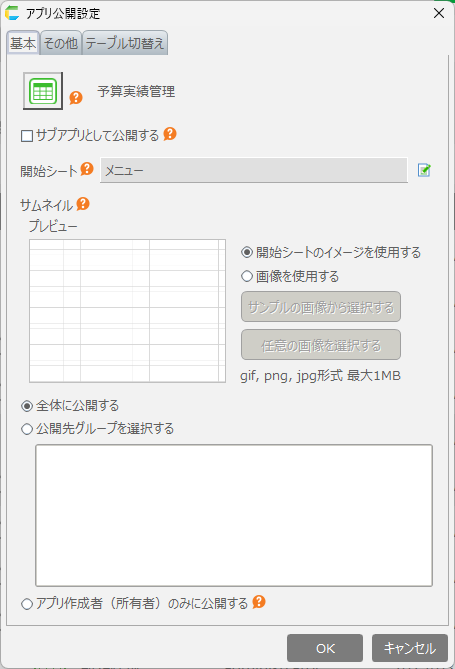This screenshot has width=455, height=669.
Task: Open help icon next to 開始シート
Action: click(x=87, y=169)
